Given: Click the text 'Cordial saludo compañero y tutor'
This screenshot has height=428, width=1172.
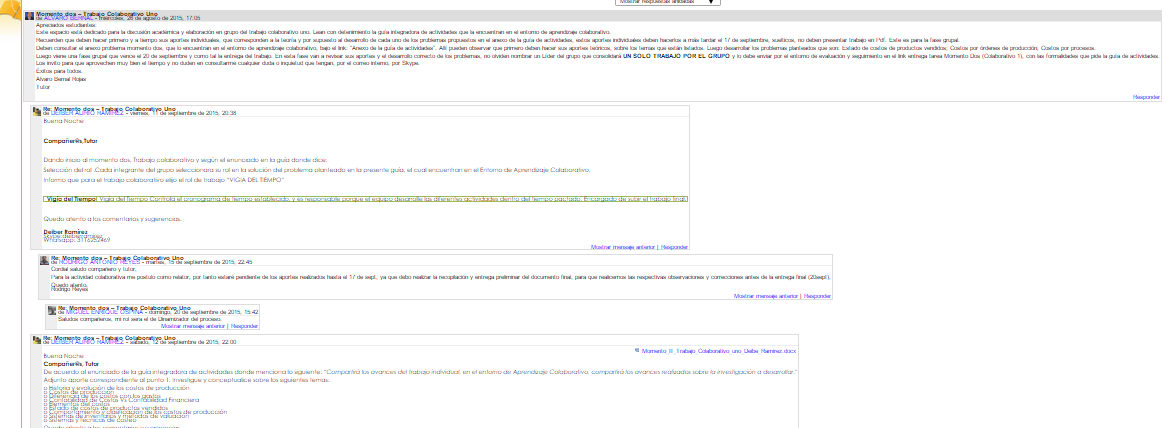Looking at the screenshot, I should (x=91, y=270).
